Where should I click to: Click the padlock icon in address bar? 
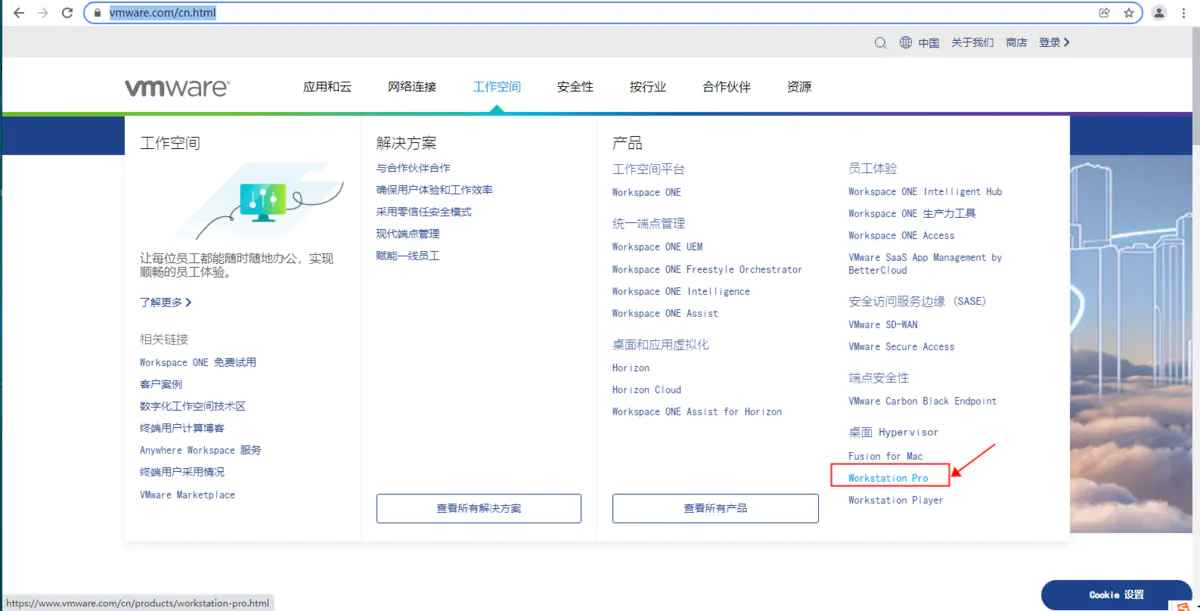[97, 13]
